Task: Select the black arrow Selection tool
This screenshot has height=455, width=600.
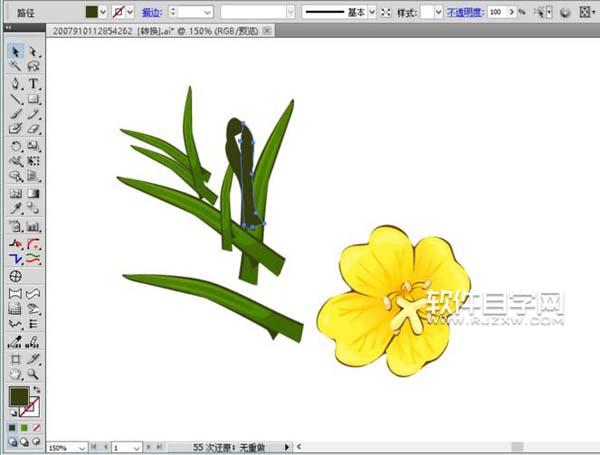Action: click(16, 52)
